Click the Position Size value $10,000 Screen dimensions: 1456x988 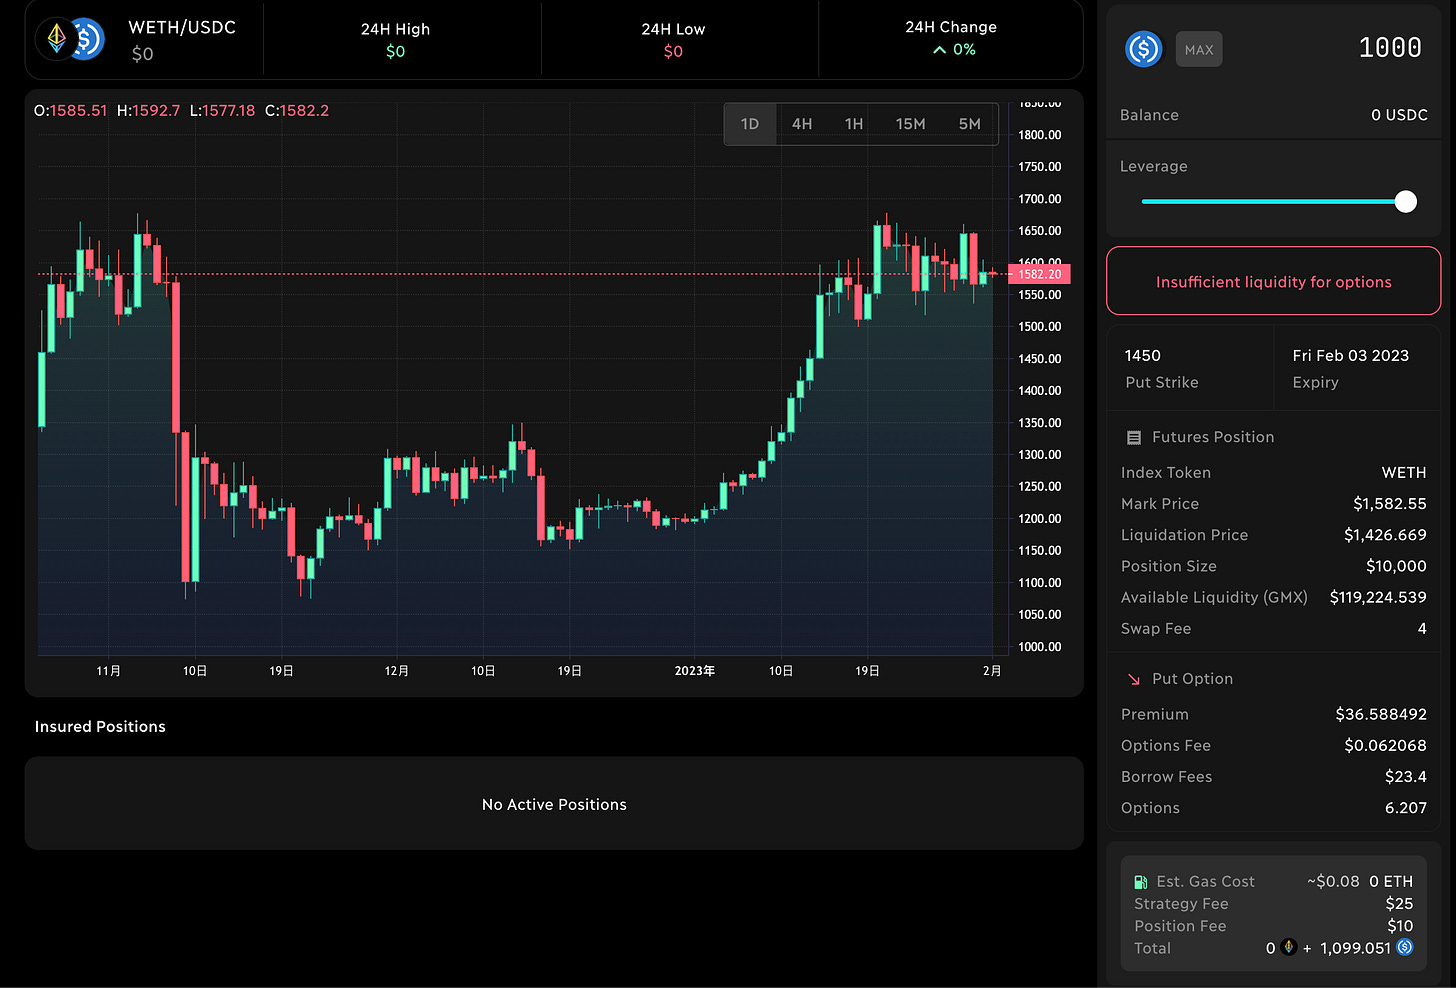pos(1396,566)
